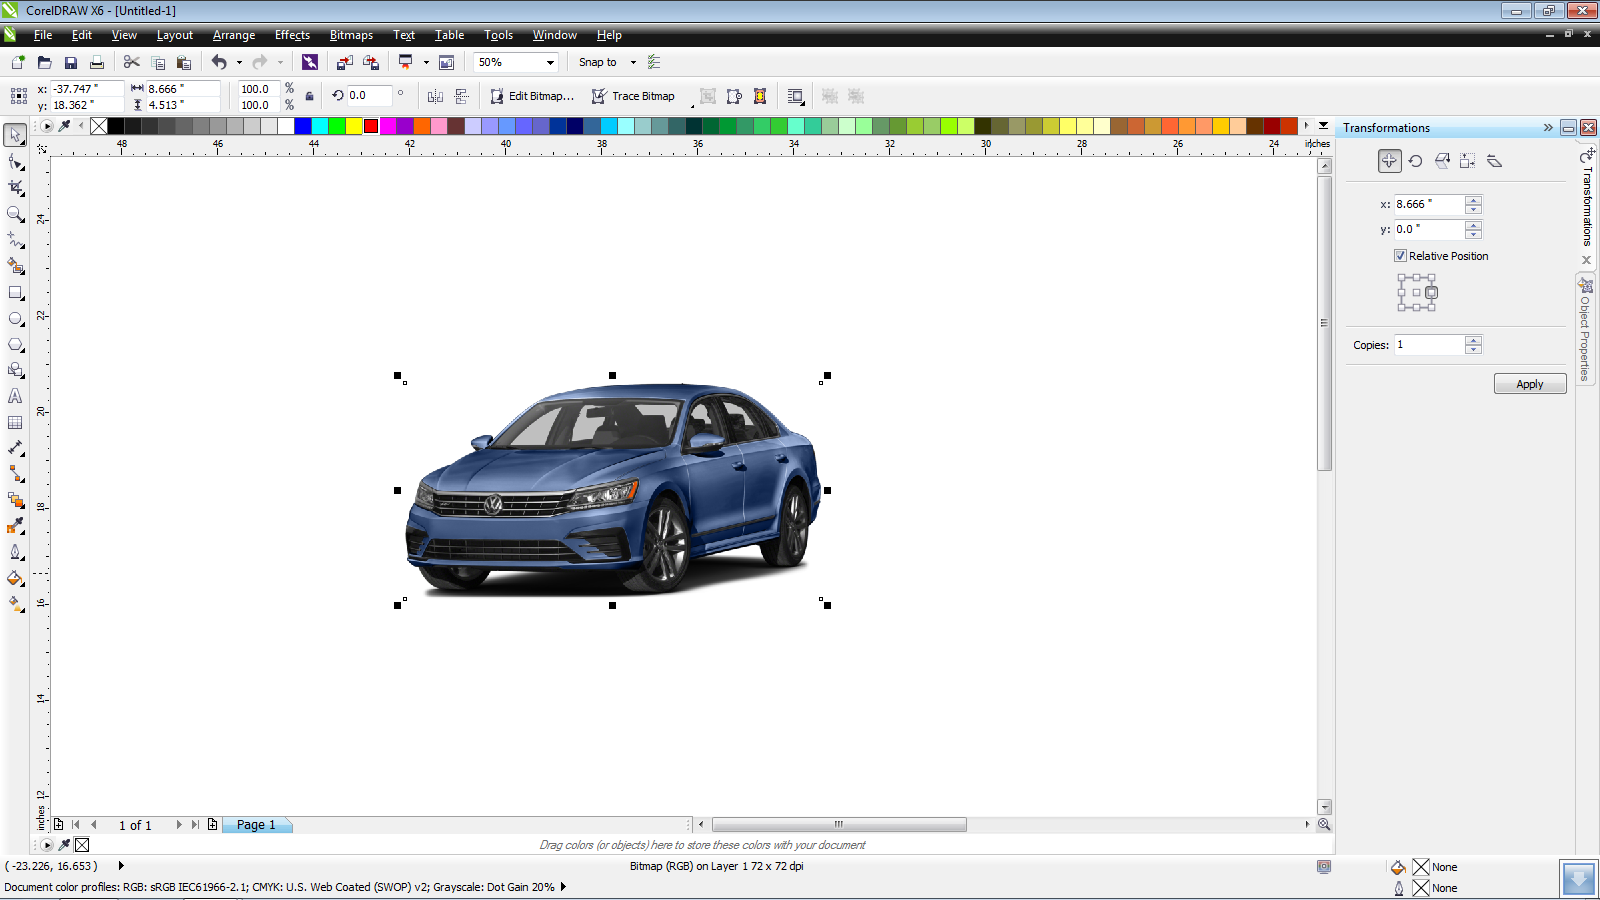1600x900 pixels.
Task: Click the Edit Bitmap button
Action: click(x=532, y=96)
